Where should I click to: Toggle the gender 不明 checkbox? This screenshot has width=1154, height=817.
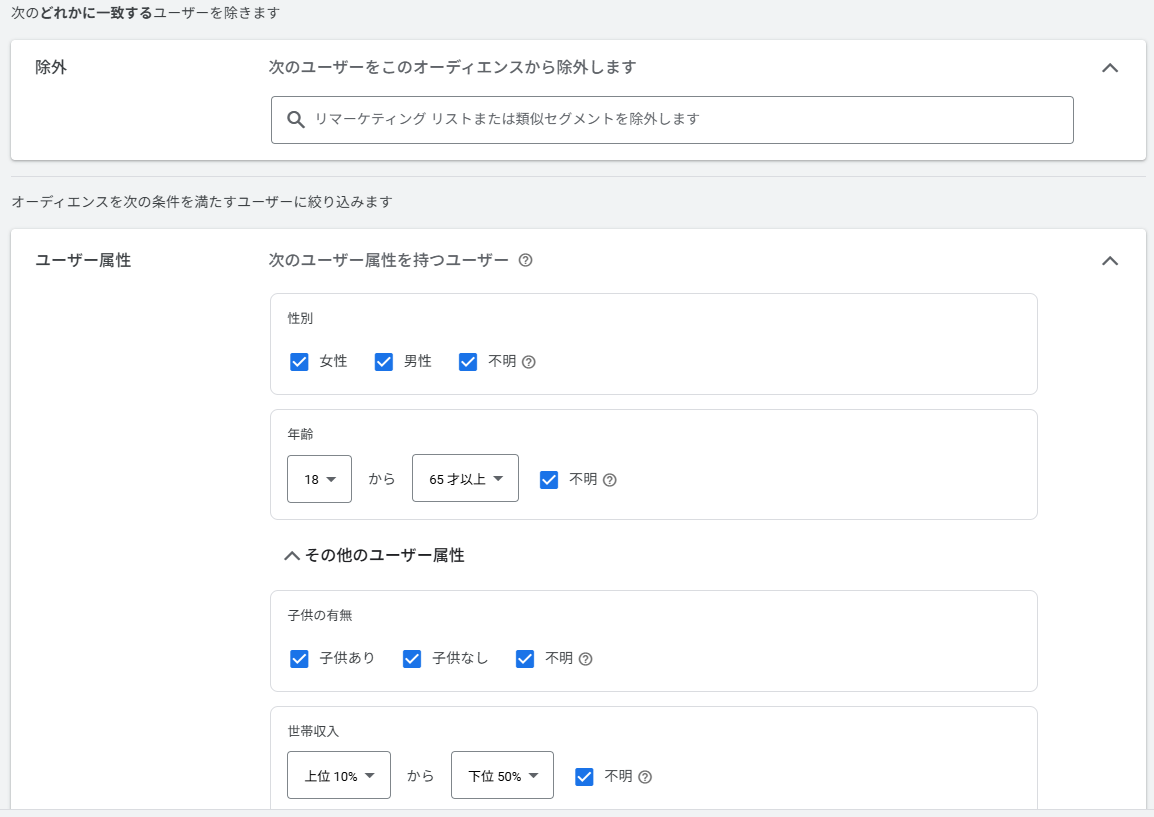468,362
